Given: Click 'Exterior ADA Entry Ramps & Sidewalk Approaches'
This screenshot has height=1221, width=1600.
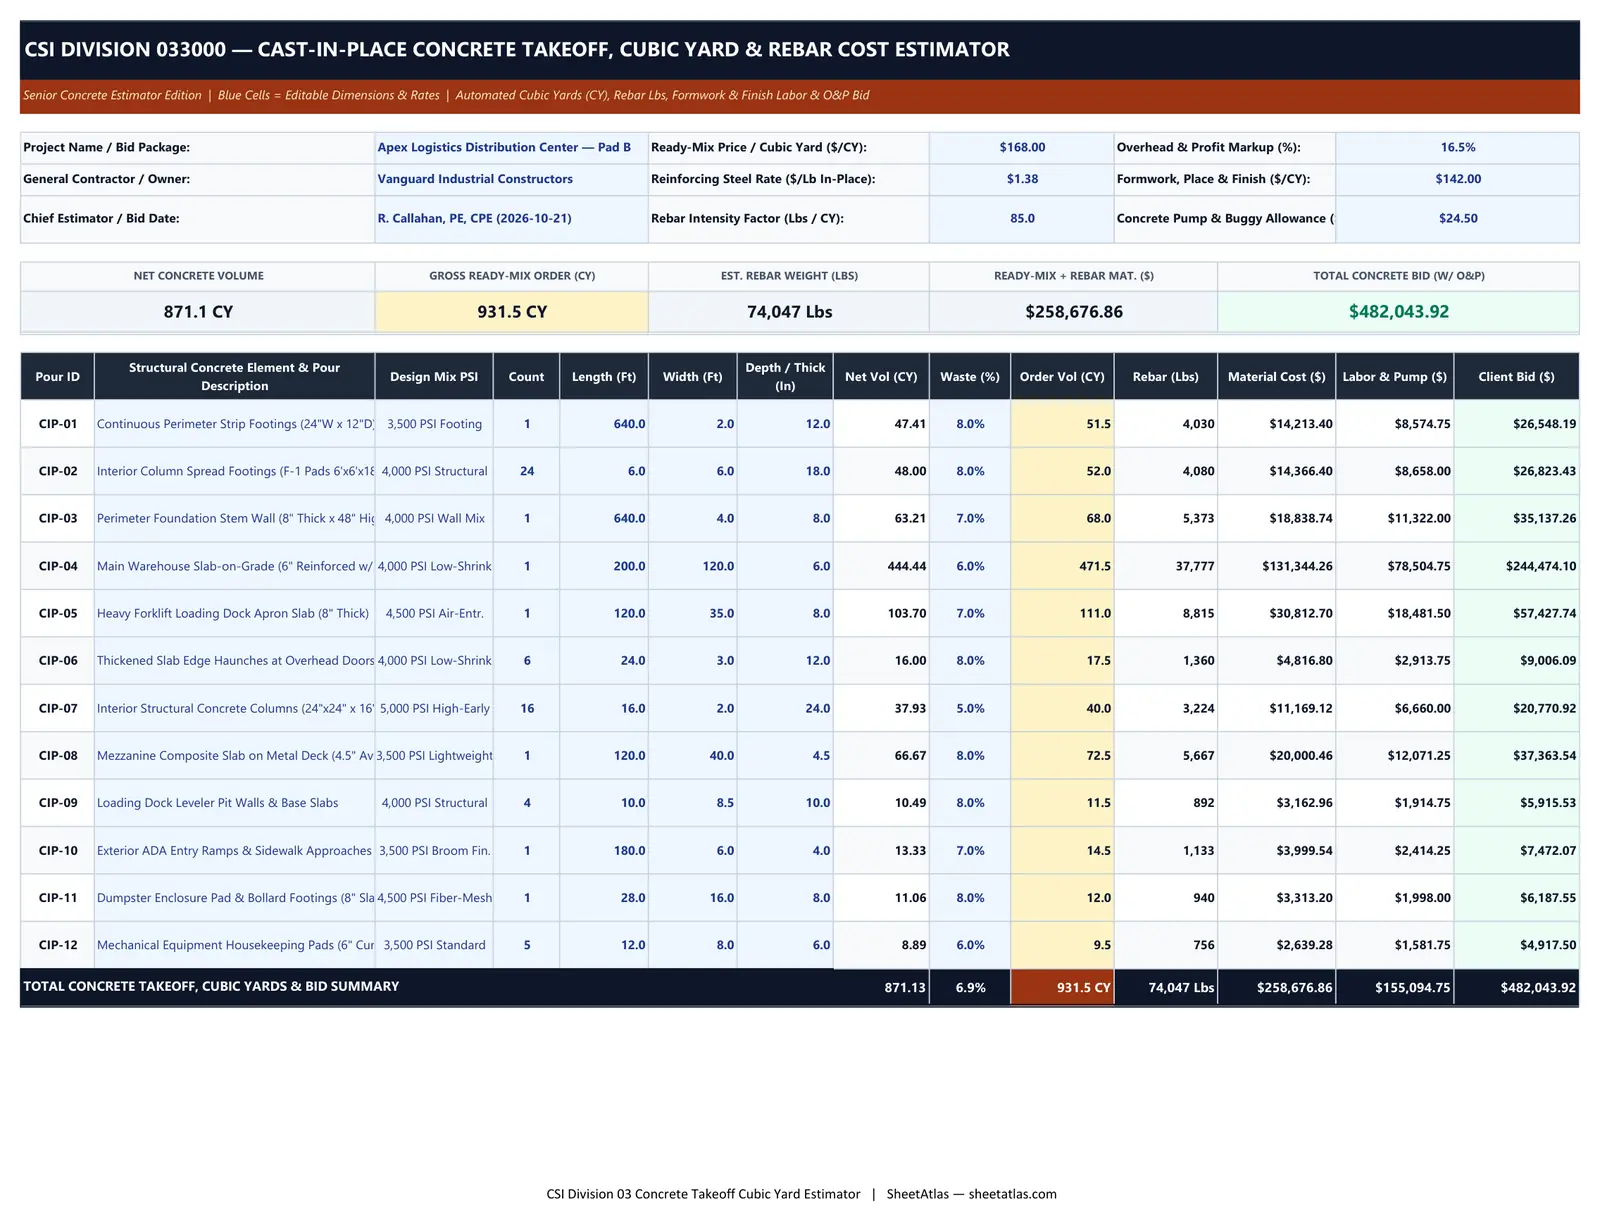Looking at the screenshot, I should click(x=234, y=850).
